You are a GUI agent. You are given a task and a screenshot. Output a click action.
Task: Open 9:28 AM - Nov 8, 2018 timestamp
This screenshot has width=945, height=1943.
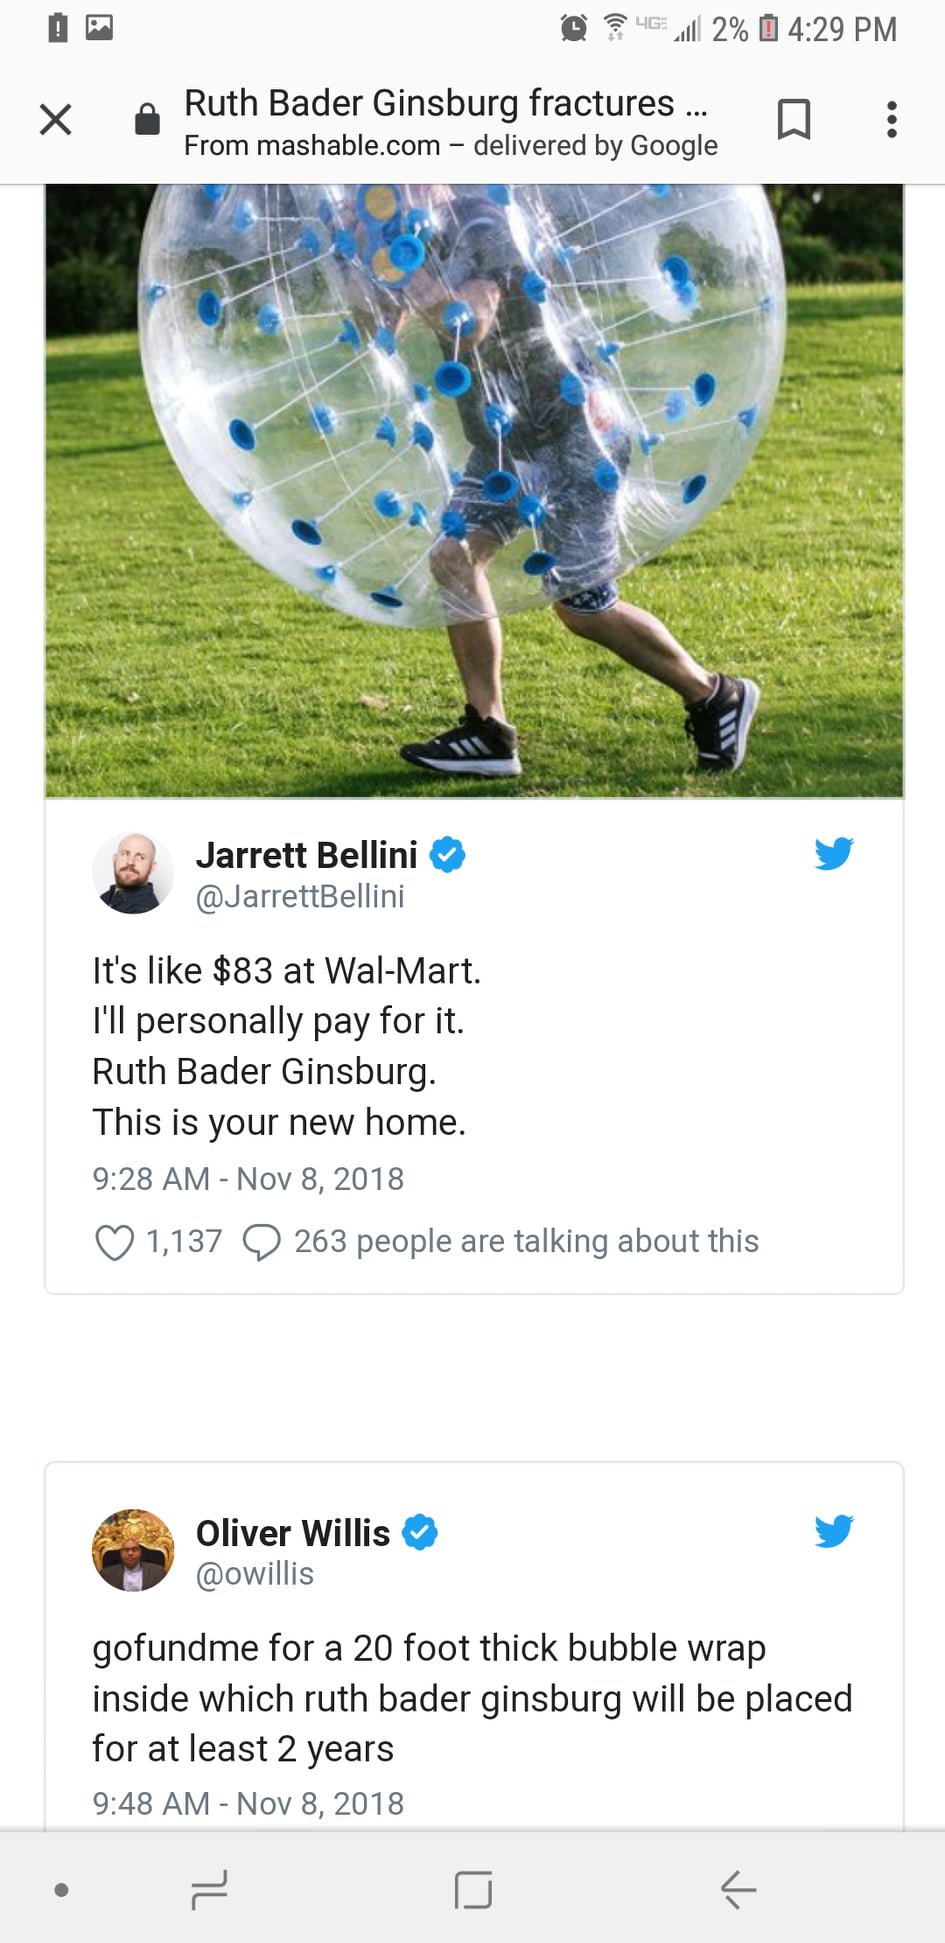click(248, 1179)
